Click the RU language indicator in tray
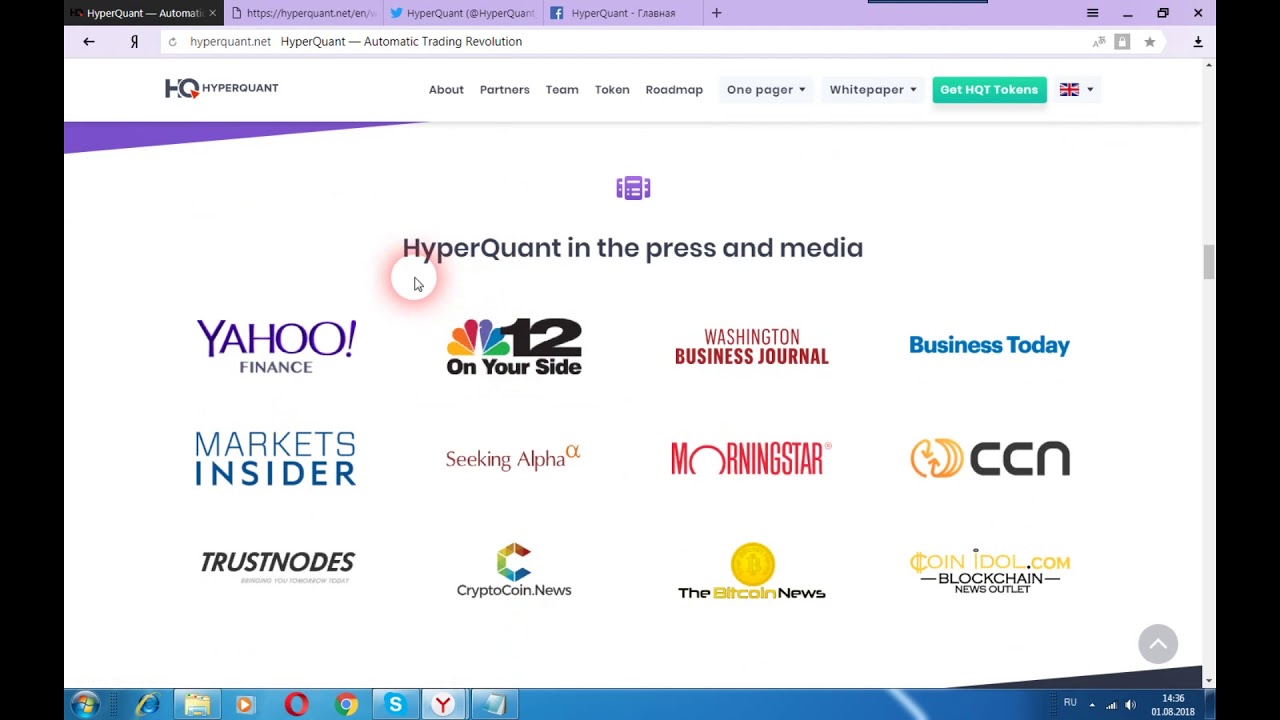This screenshot has width=1280, height=720. (x=1070, y=703)
